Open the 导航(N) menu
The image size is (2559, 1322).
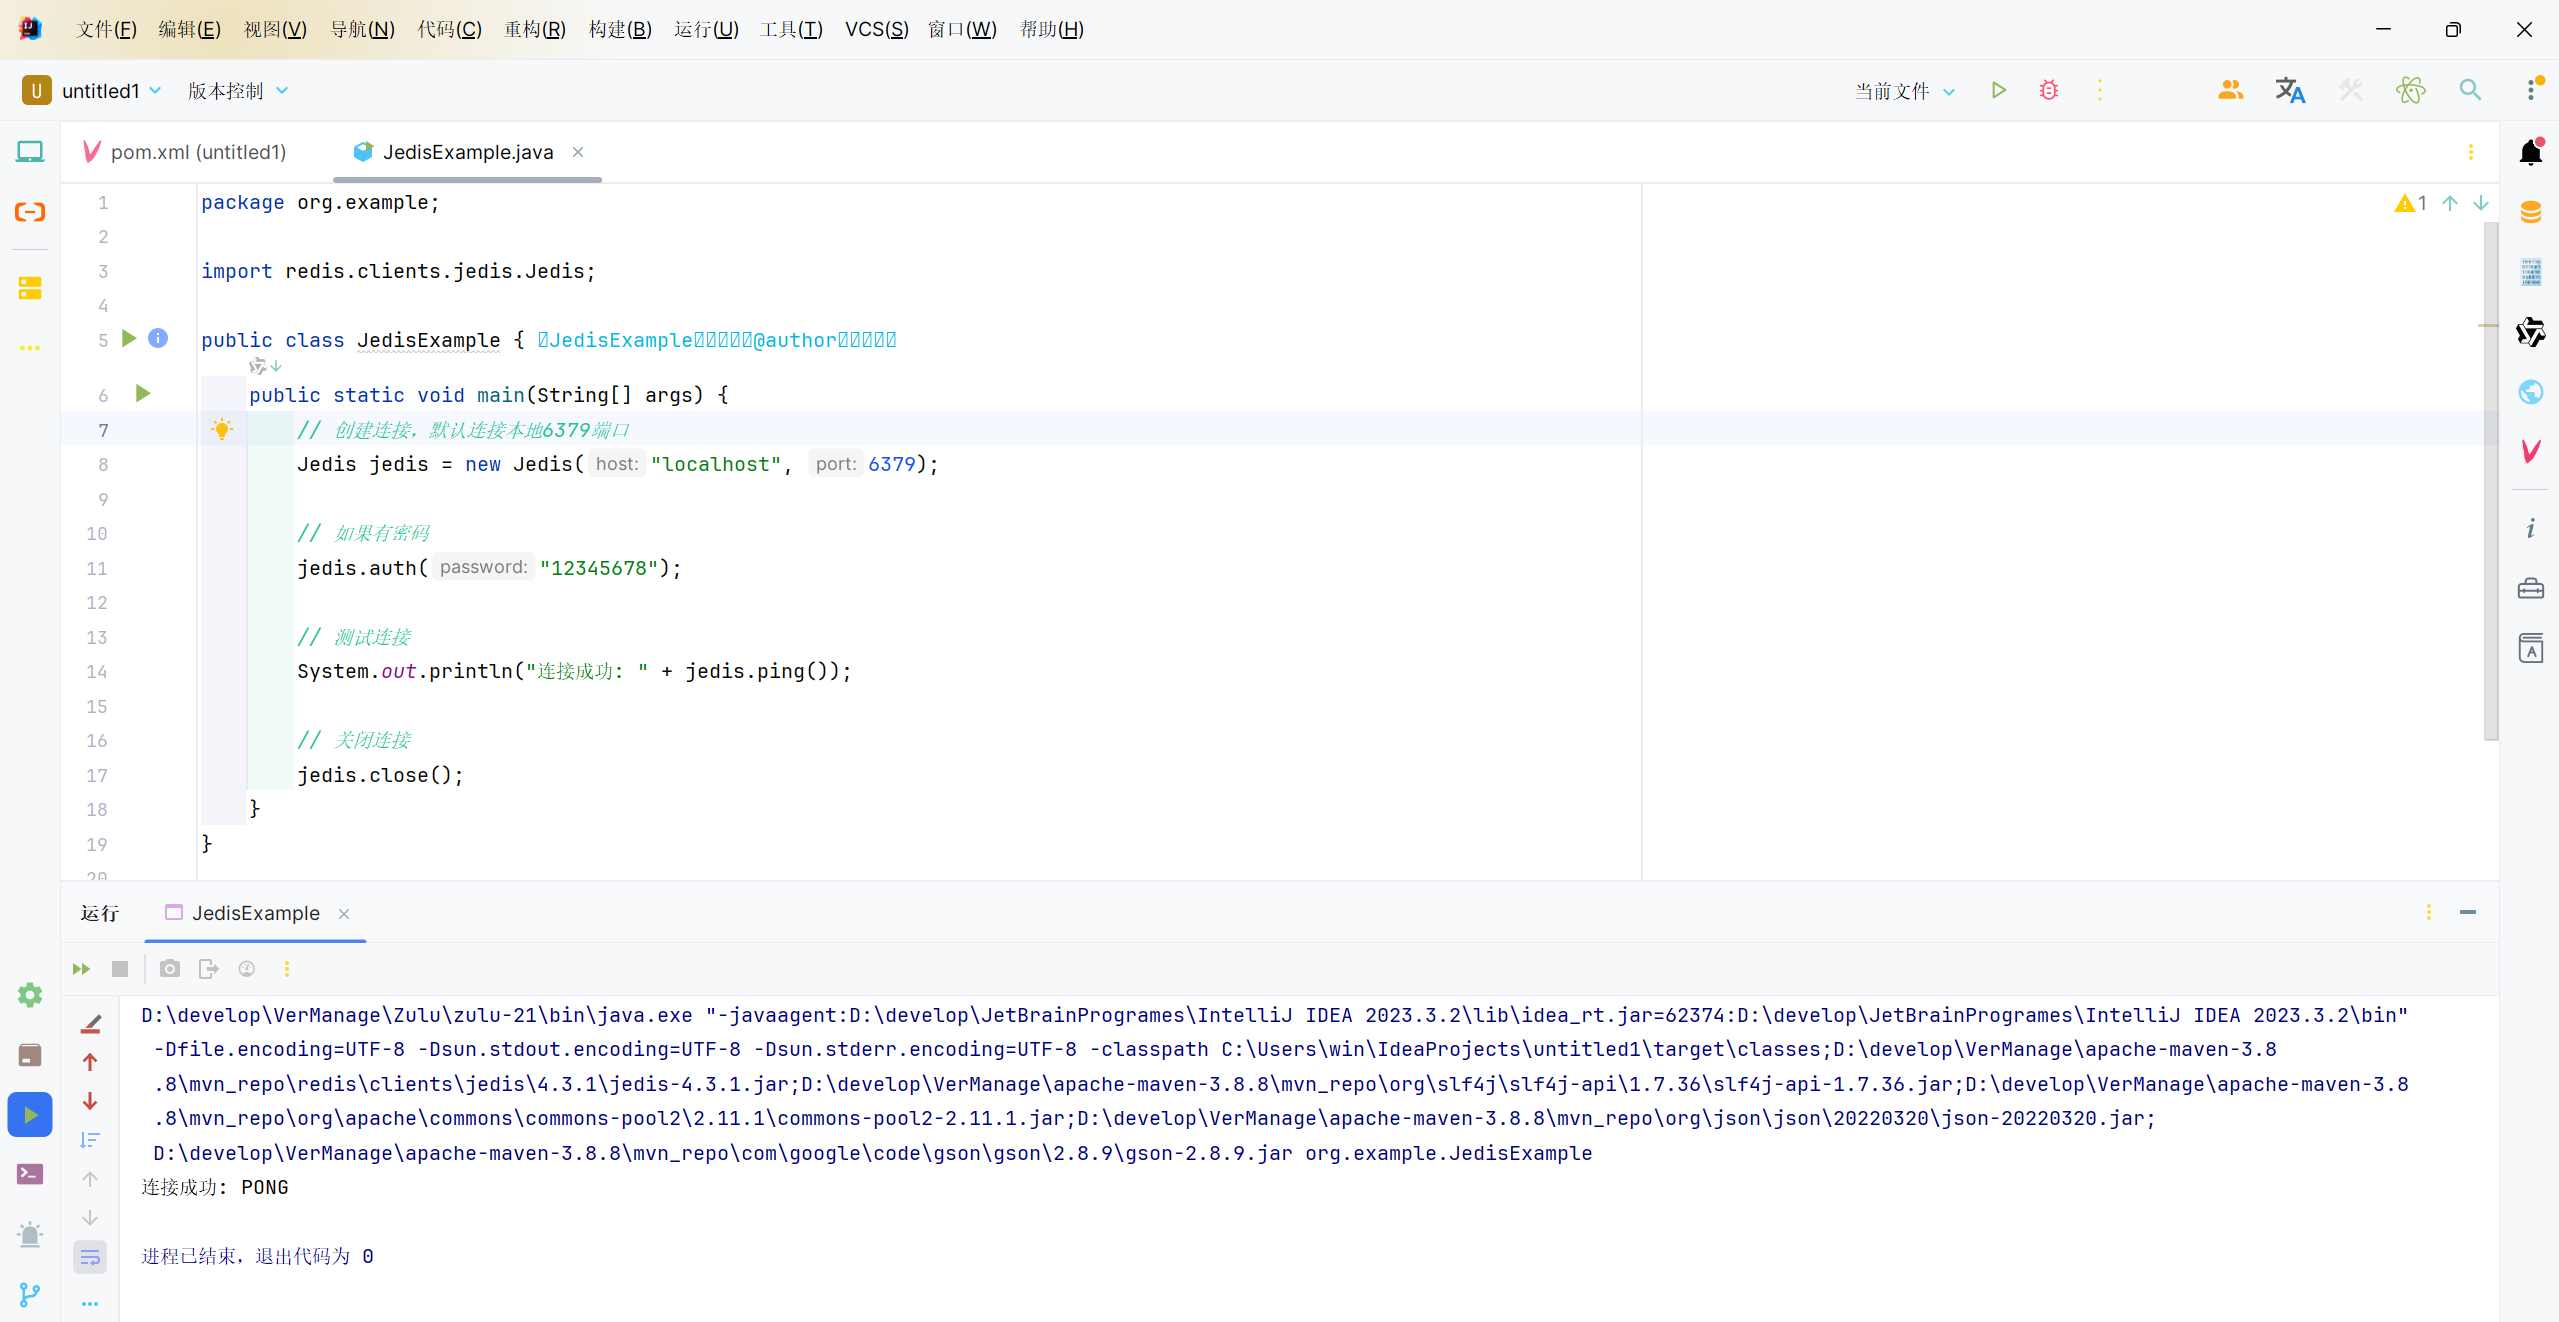coord(363,29)
